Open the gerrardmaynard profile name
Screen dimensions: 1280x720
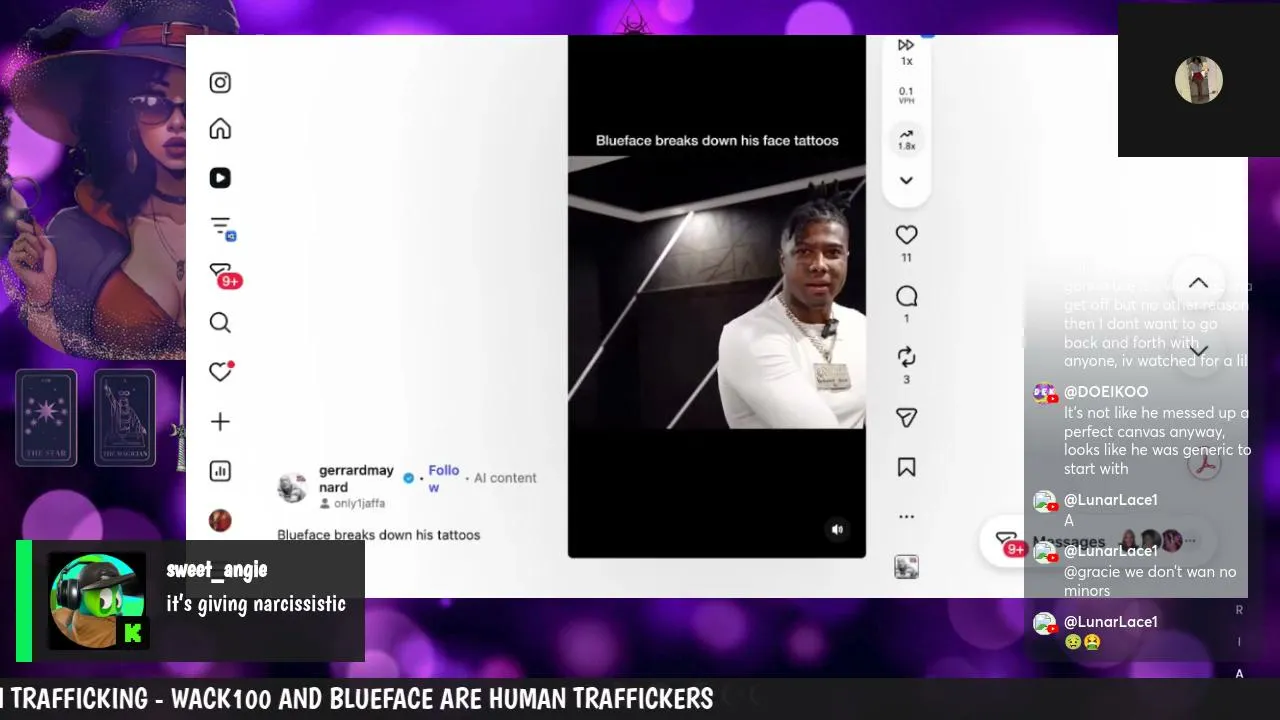pos(356,478)
